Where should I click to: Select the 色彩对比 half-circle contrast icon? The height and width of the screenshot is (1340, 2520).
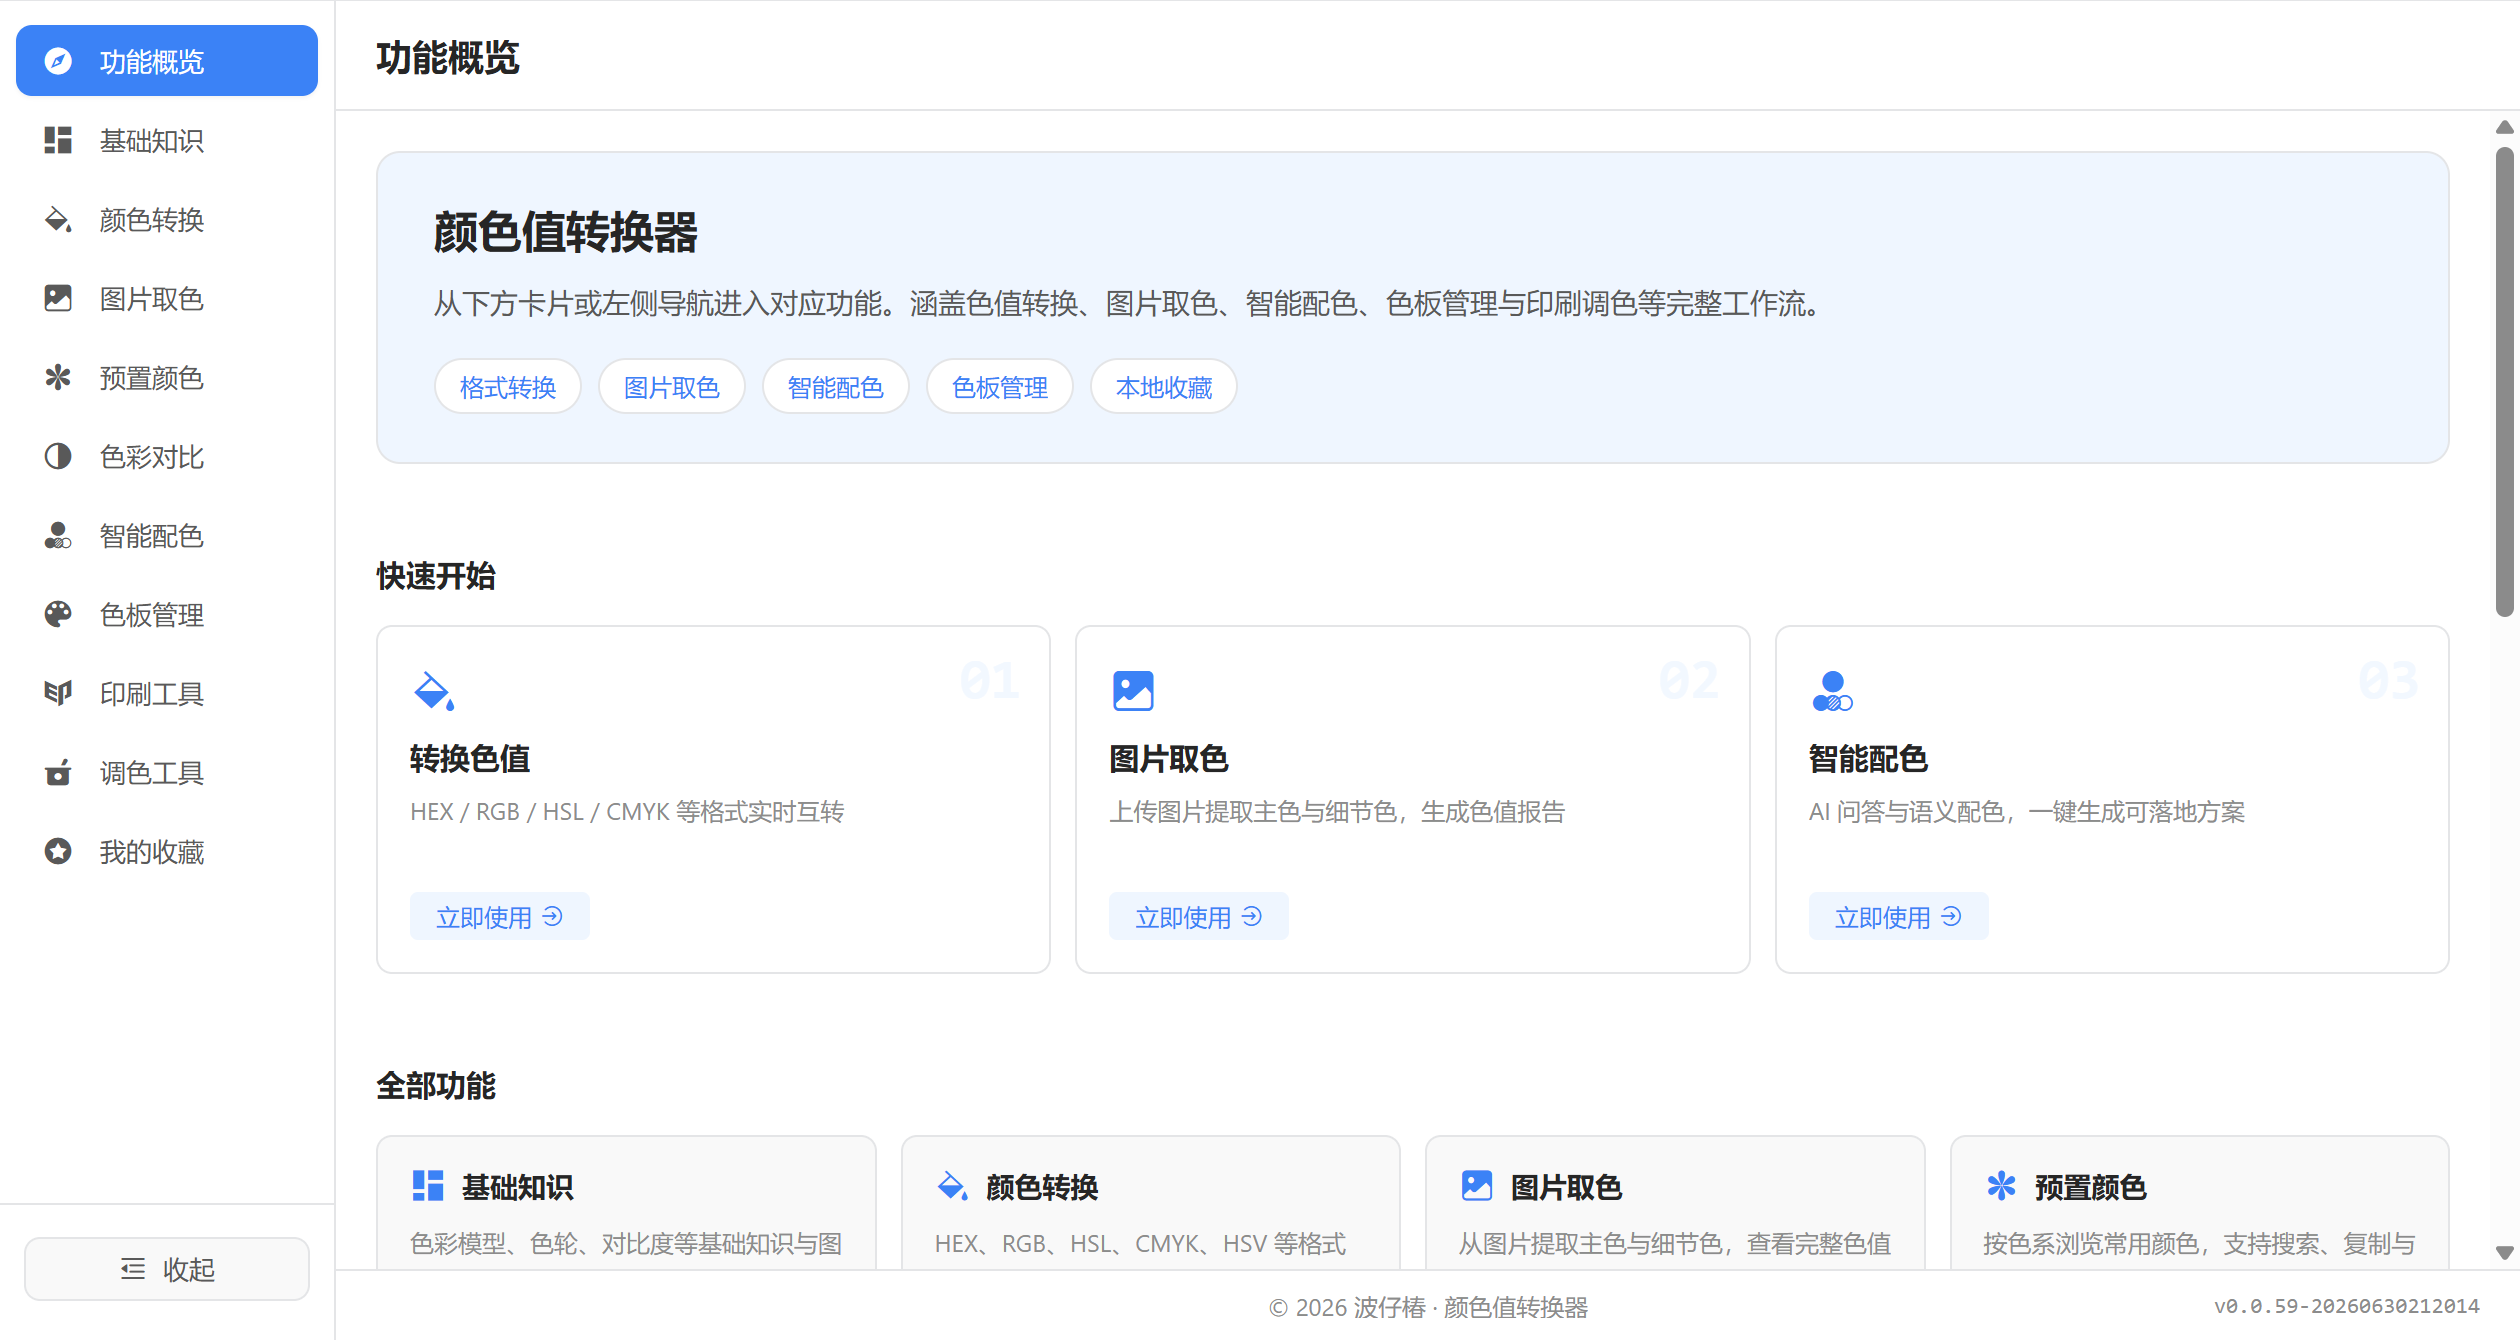58,456
